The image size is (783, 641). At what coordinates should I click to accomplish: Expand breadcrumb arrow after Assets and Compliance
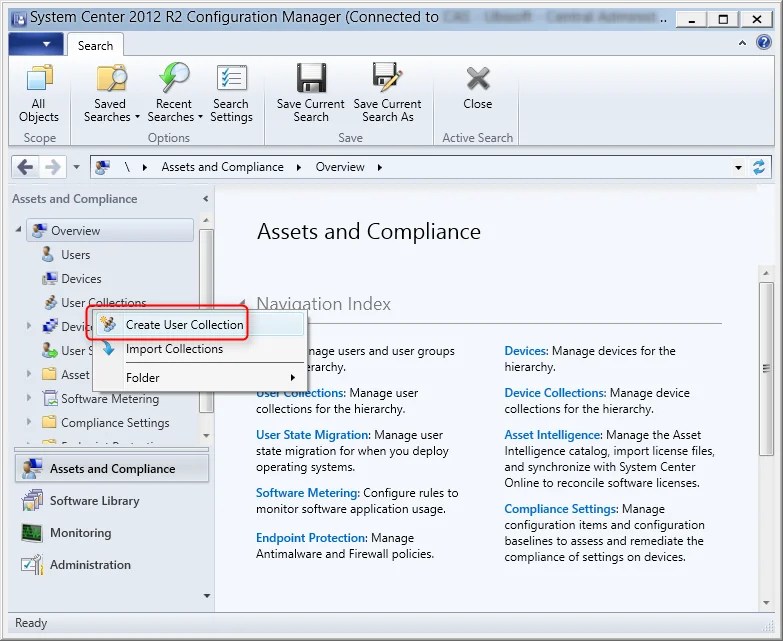[x=299, y=167]
